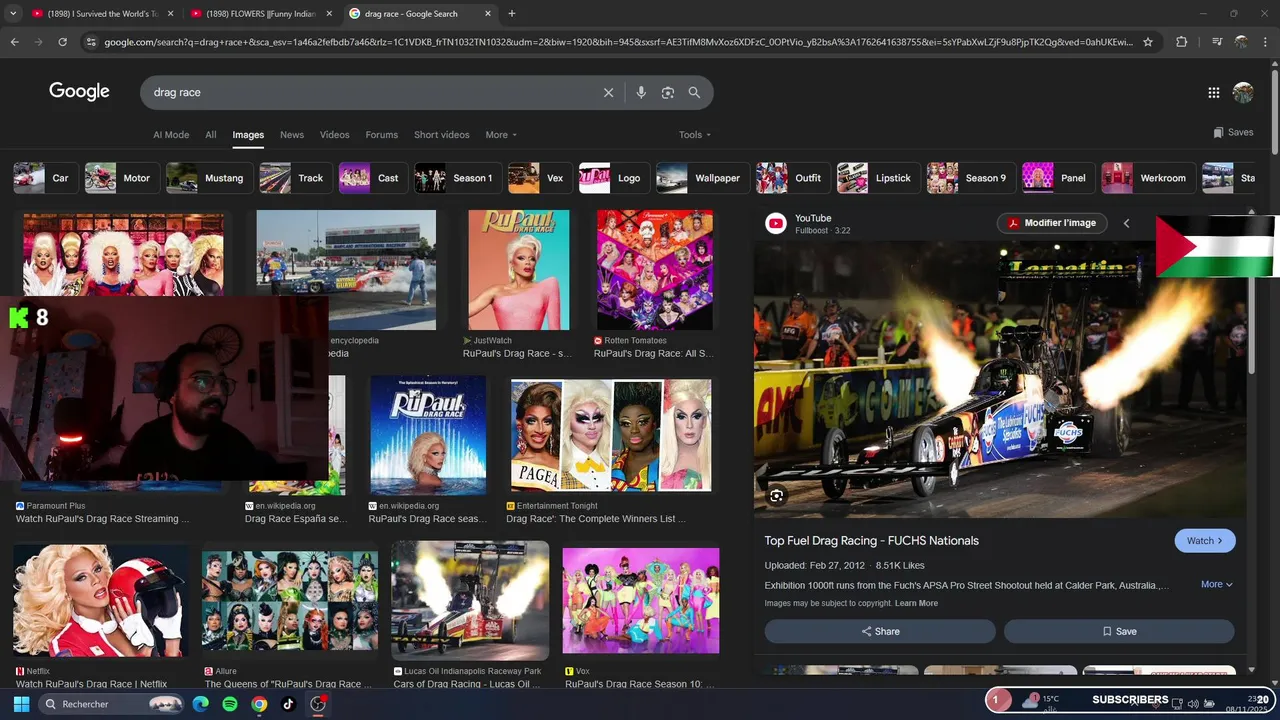This screenshot has width=1280, height=720.
Task: Click the Windows taskbar search box
Action: 112,704
